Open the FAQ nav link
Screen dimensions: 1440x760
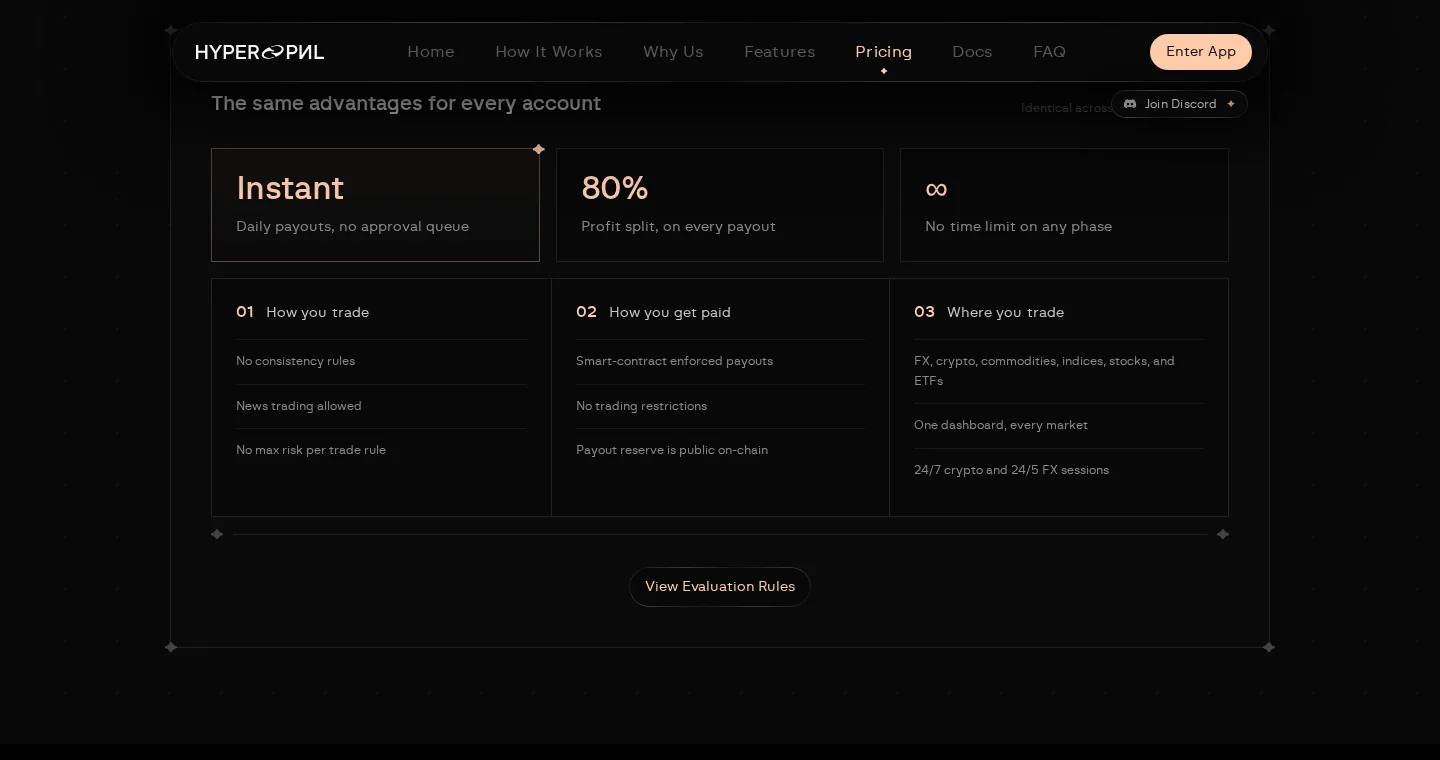tap(1049, 52)
